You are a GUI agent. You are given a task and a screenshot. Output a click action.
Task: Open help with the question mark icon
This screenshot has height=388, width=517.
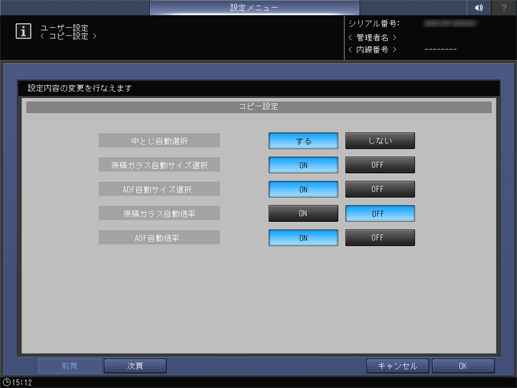[504, 7]
